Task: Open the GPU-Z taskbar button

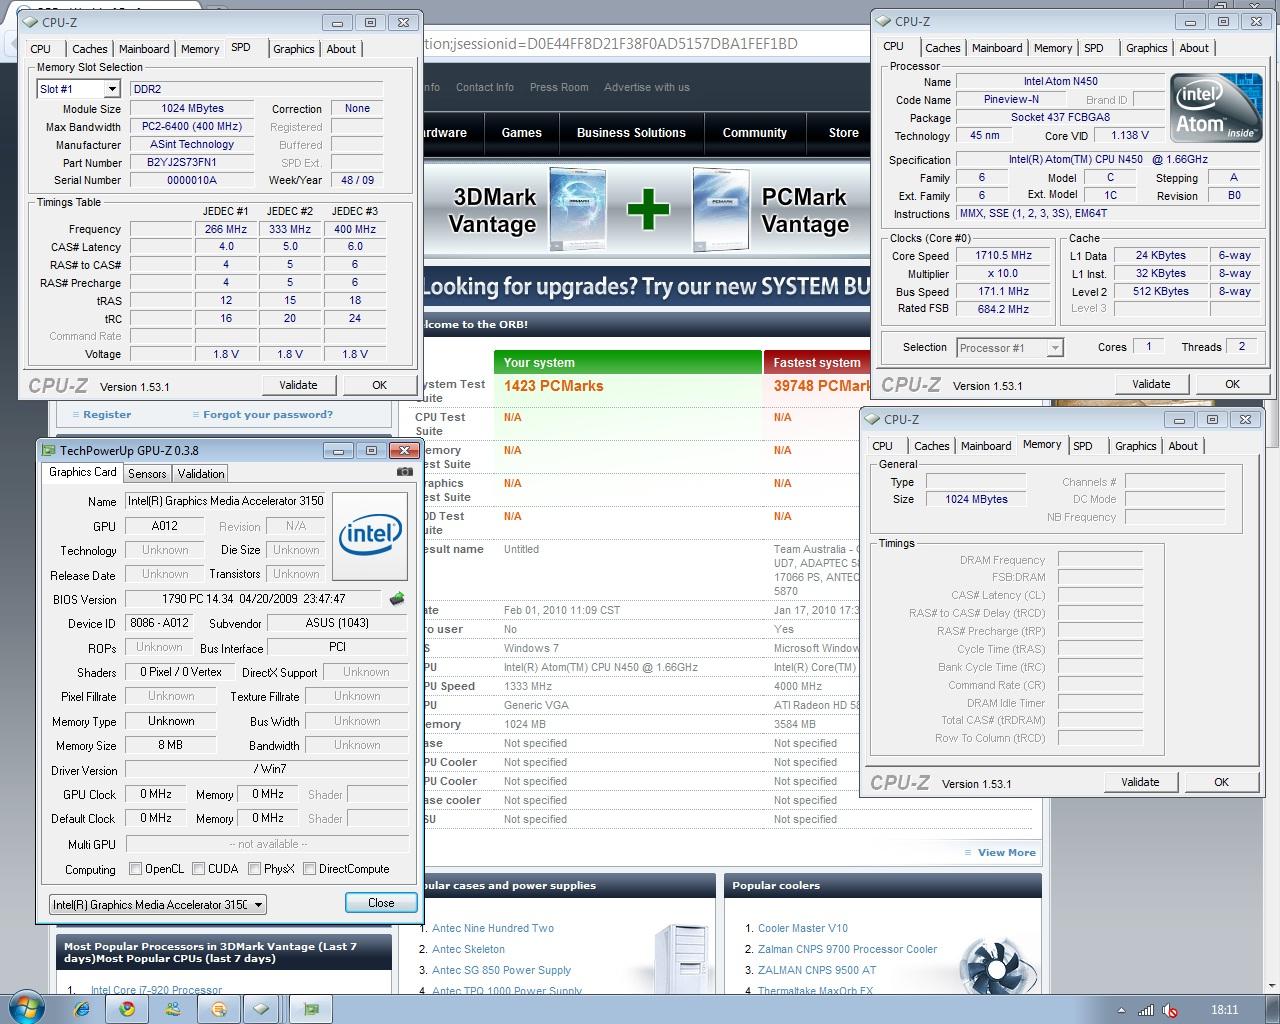Action: click(310, 1009)
